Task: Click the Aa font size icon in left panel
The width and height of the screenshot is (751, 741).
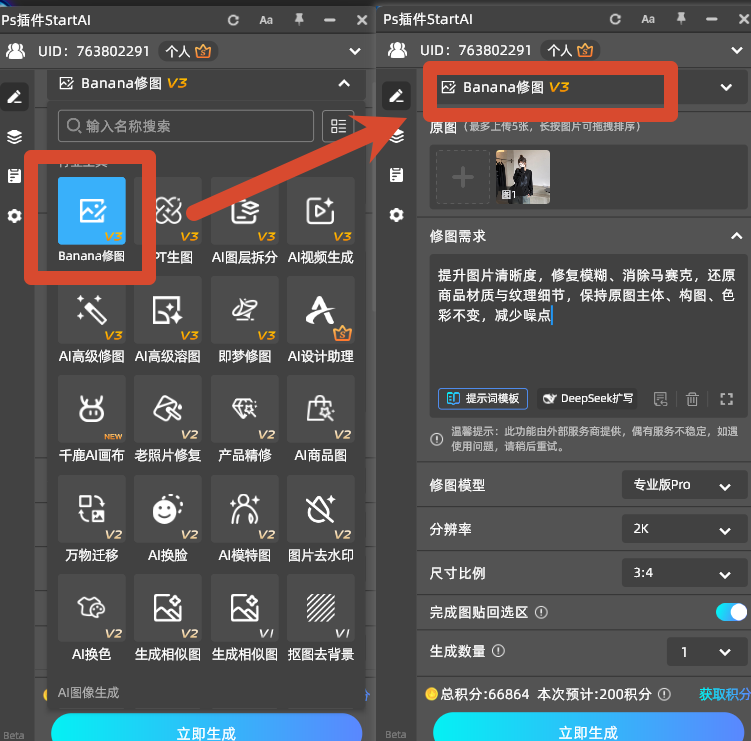Action: [x=266, y=20]
